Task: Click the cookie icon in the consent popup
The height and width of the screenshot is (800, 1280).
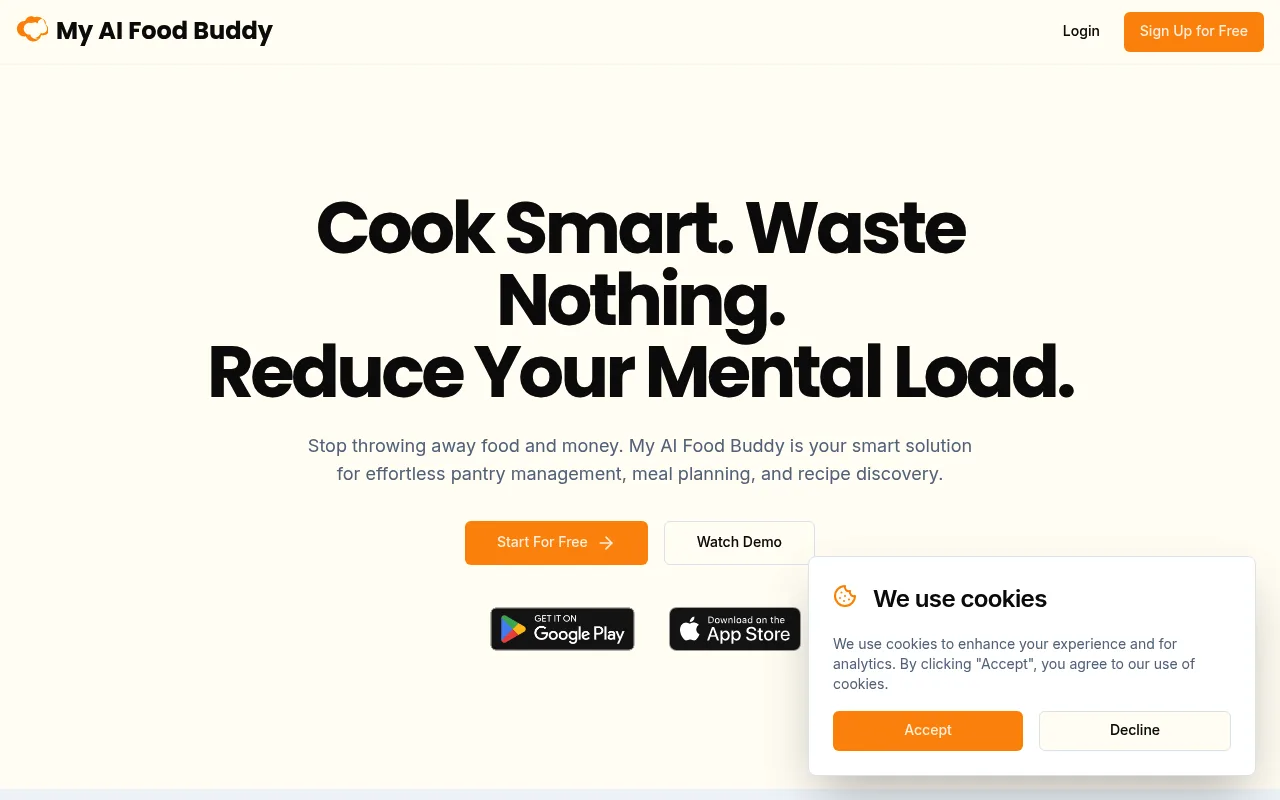Action: (845, 597)
